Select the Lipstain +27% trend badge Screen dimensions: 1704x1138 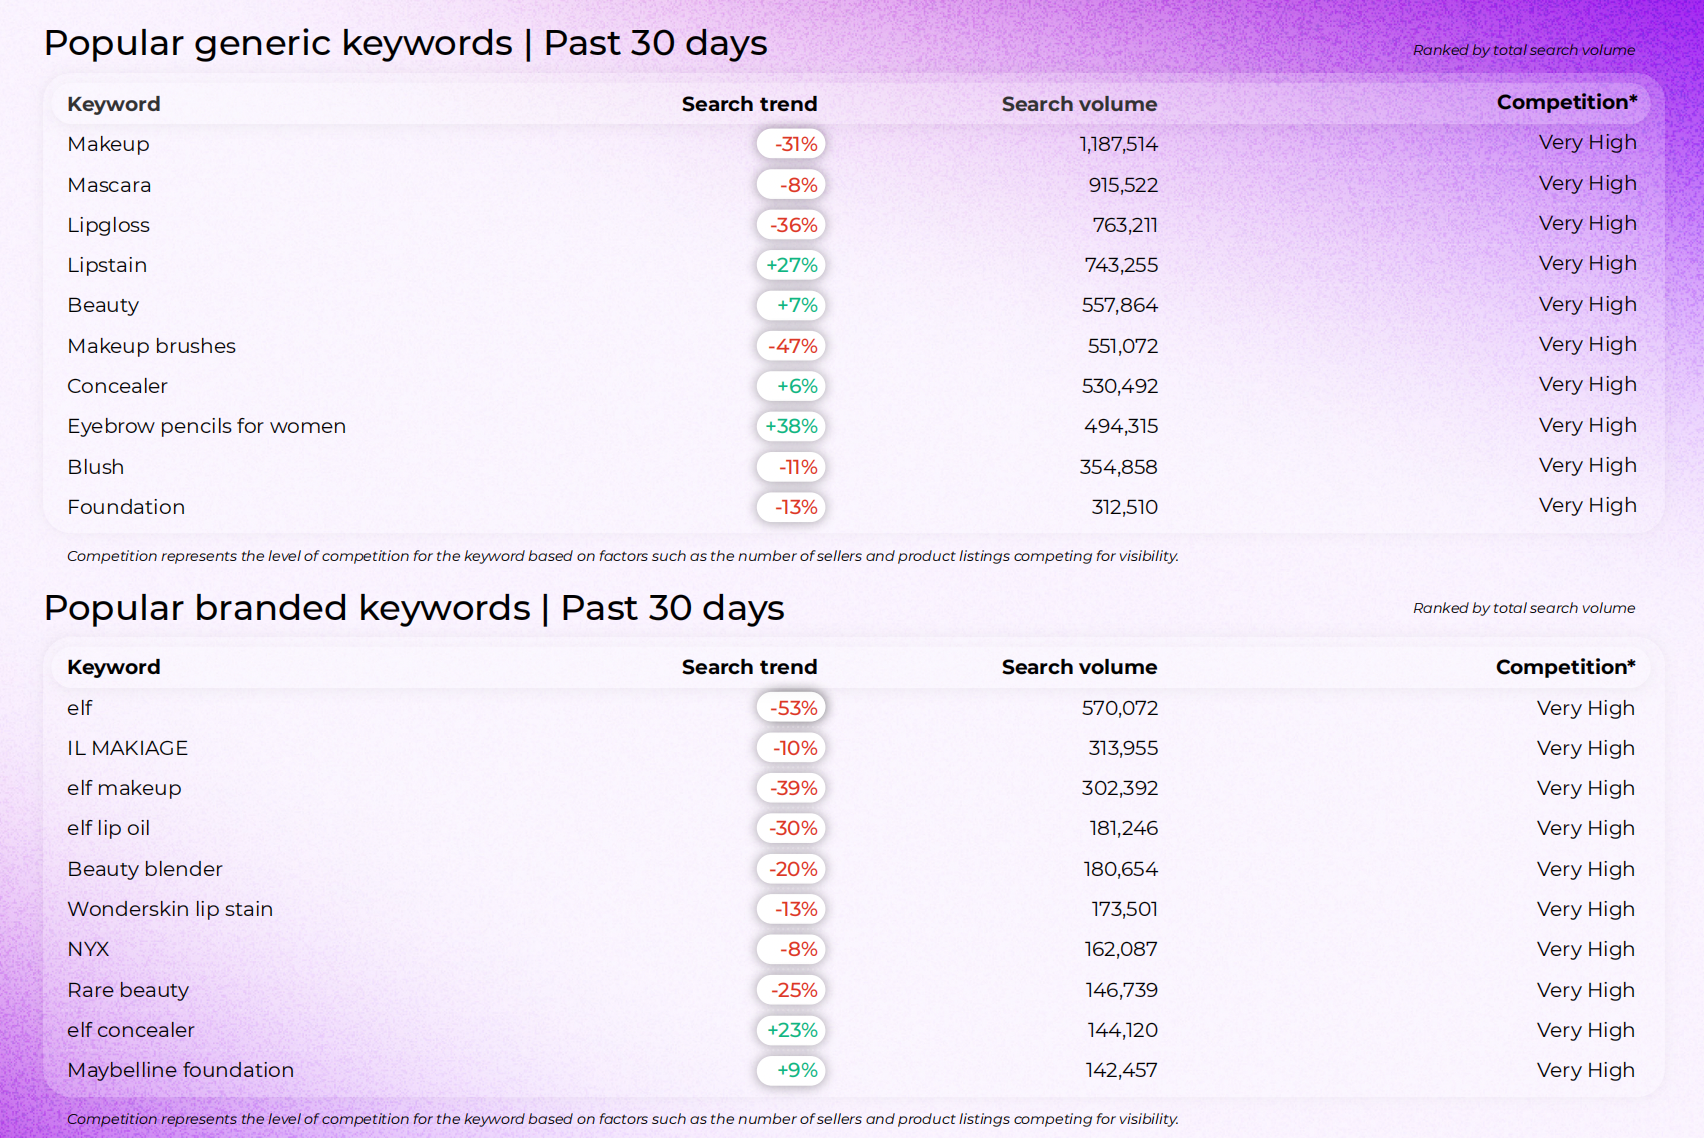791,265
